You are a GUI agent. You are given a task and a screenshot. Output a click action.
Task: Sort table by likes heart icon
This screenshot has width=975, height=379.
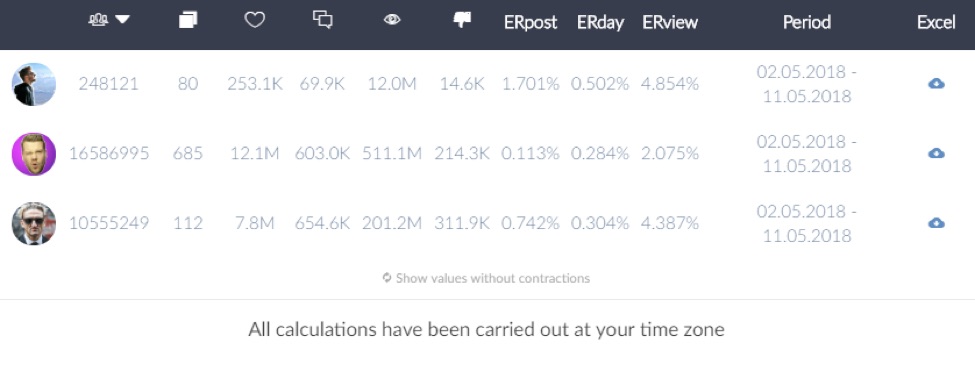click(254, 21)
